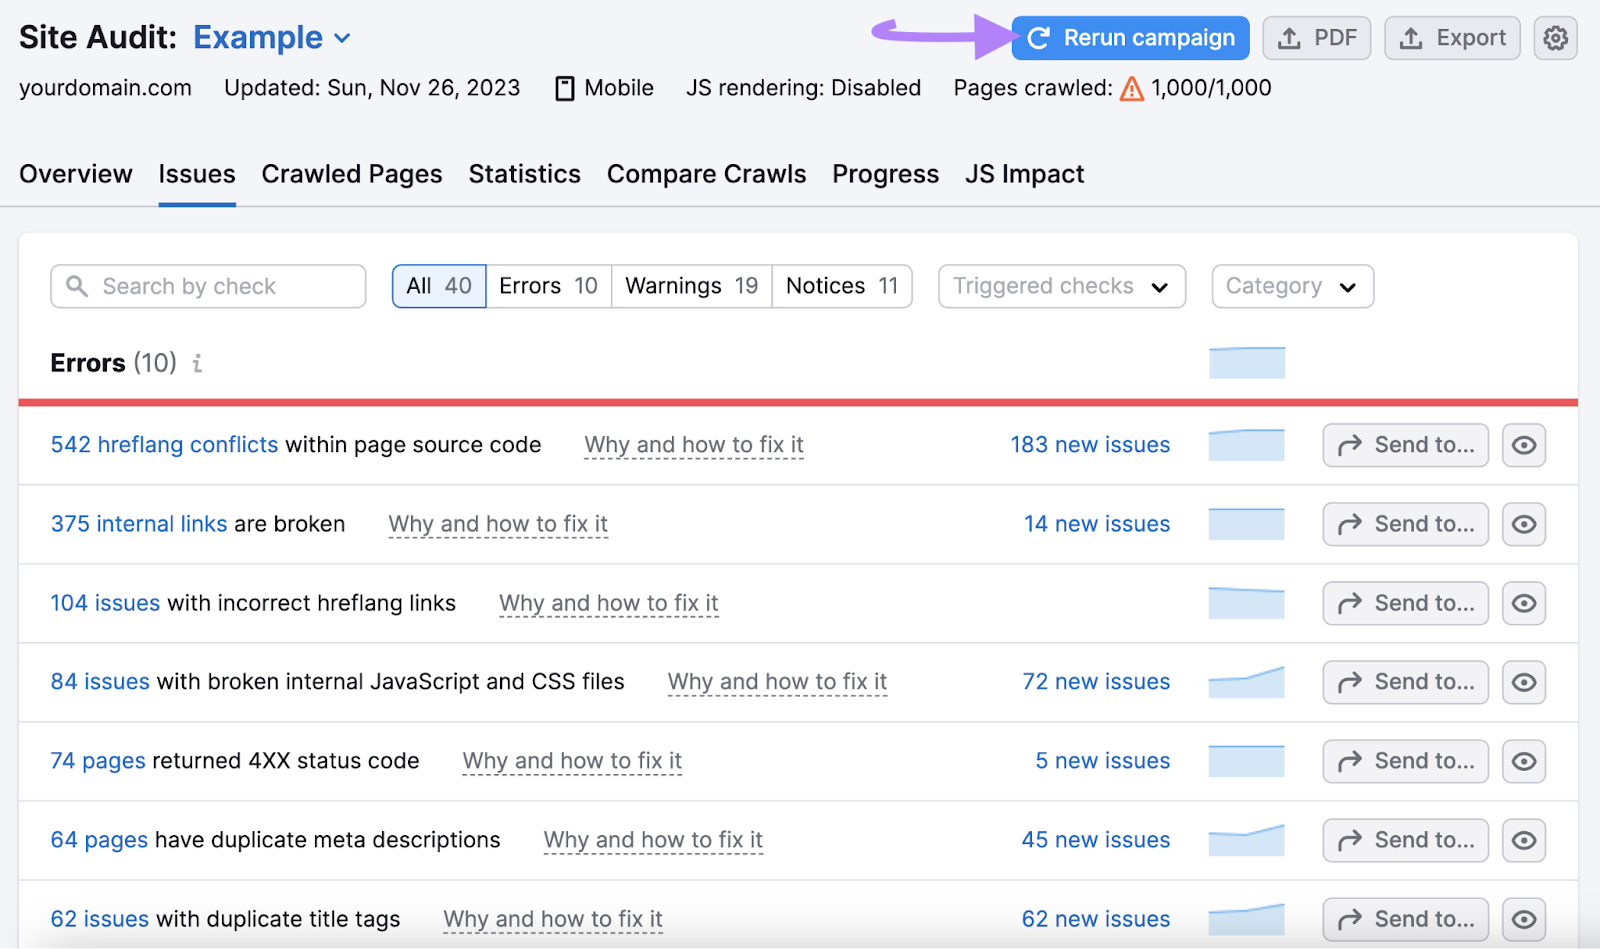View 183 new issues

point(1090,445)
